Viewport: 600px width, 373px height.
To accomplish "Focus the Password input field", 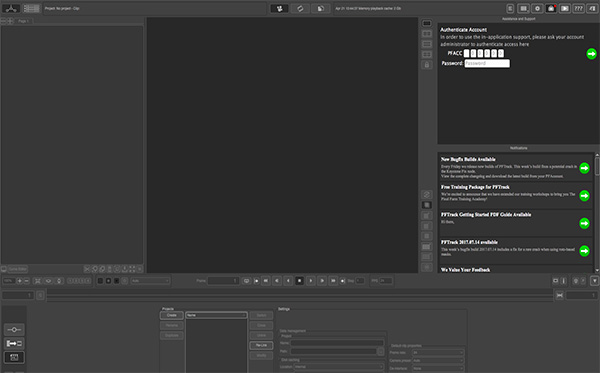I will point(487,63).
